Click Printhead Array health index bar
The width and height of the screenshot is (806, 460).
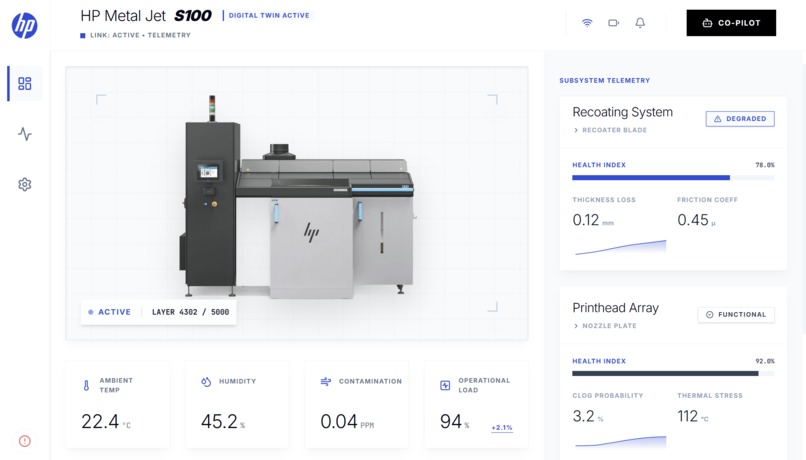pyautogui.click(x=673, y=374)
